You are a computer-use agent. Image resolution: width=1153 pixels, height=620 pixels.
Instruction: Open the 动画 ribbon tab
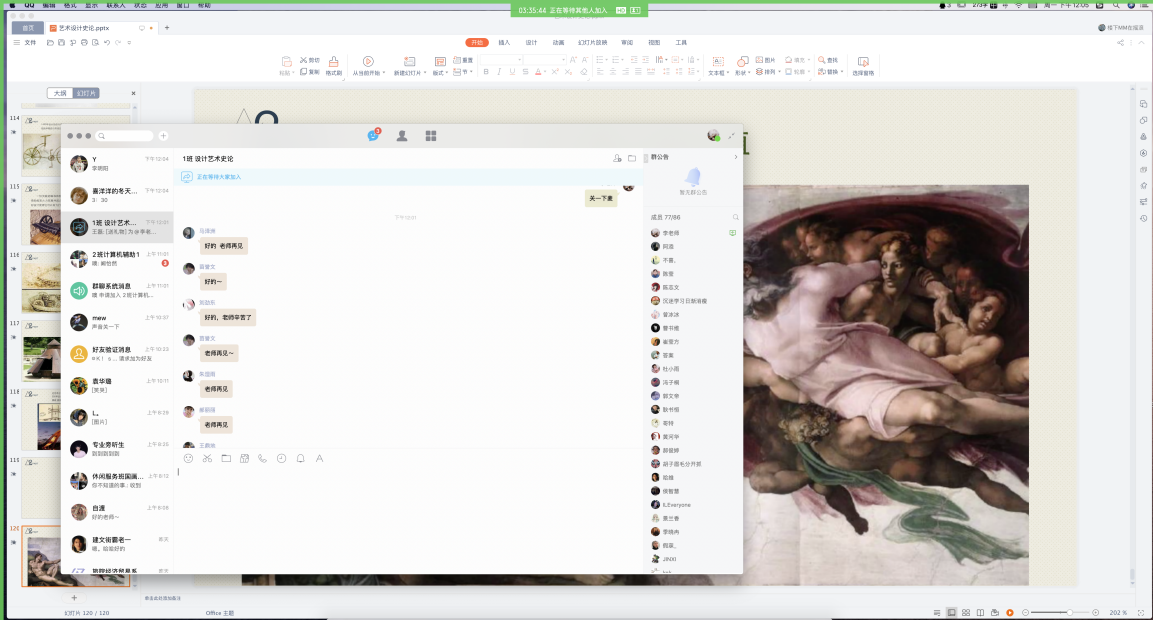[x=558, y=43]
